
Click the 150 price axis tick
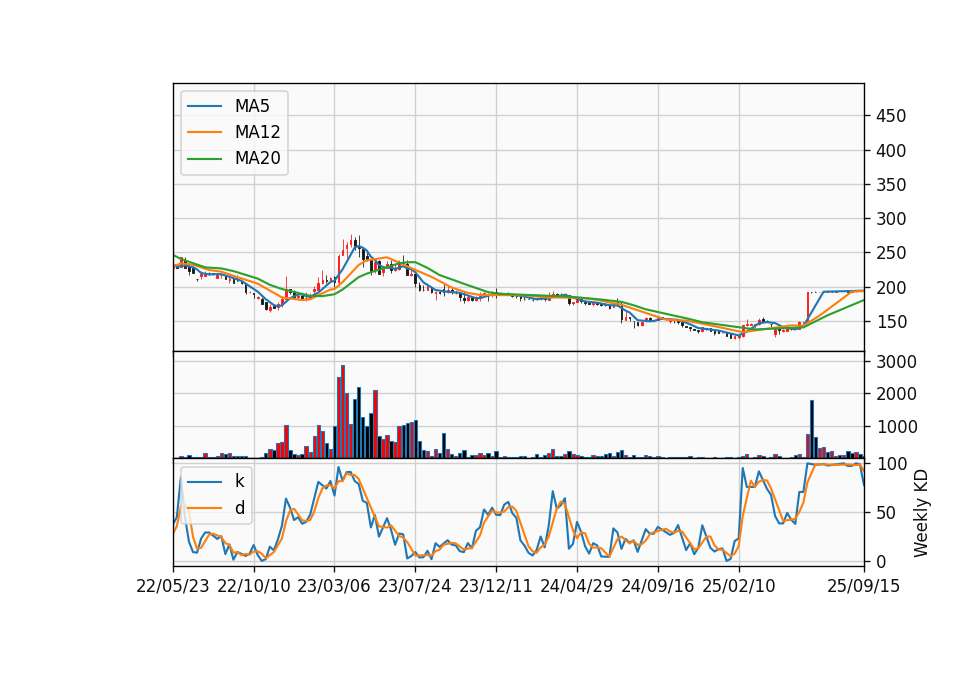(891, 321)
